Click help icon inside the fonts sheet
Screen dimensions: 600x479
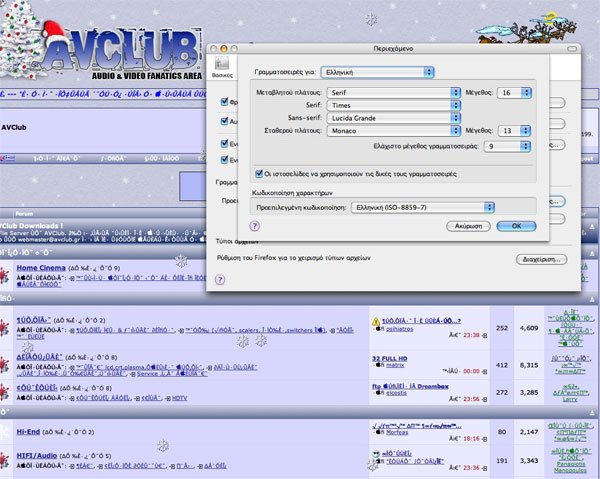pos(254,226)
